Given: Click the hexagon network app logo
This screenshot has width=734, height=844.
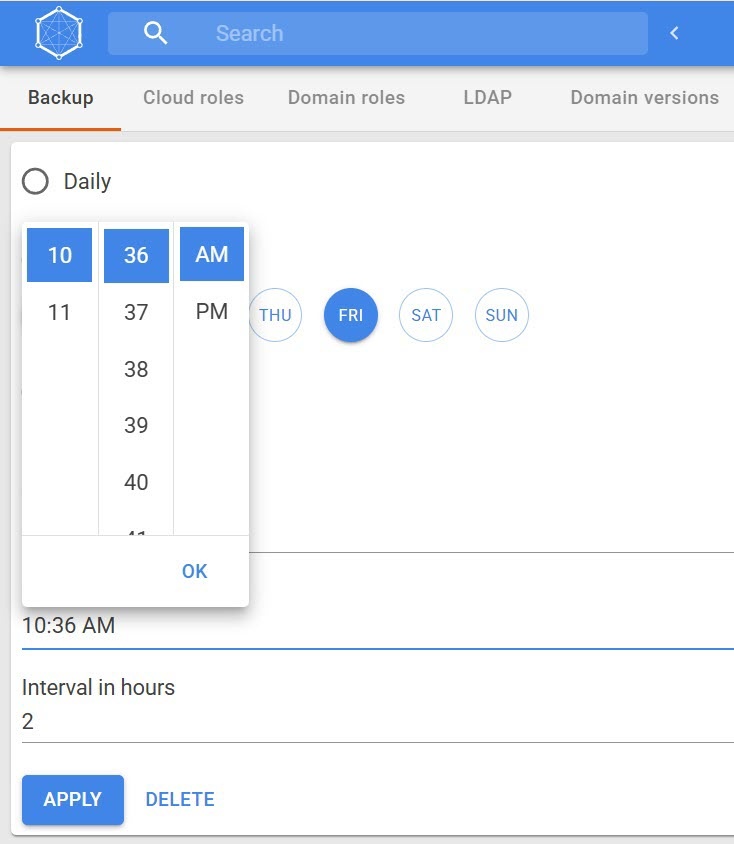Looking at the screenshot, I should click(x=60, y=33).
